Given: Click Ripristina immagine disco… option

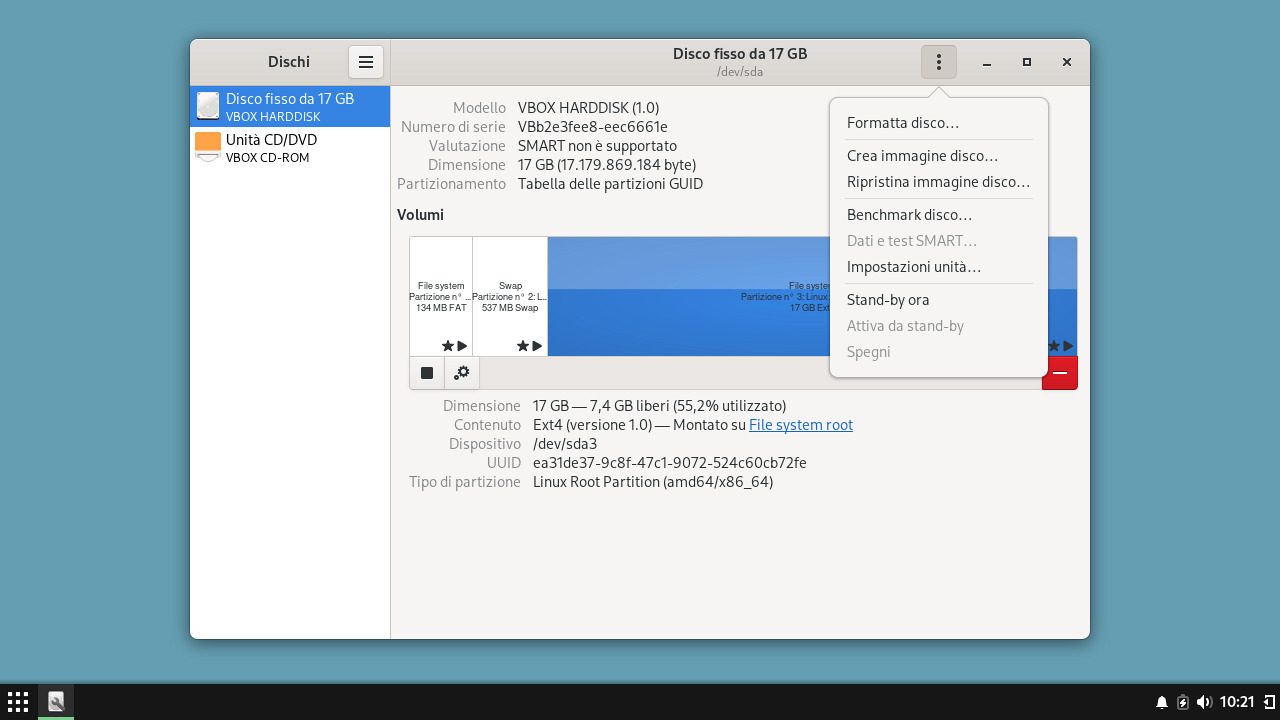Looking at the screenshot, I should click(938, 182).
